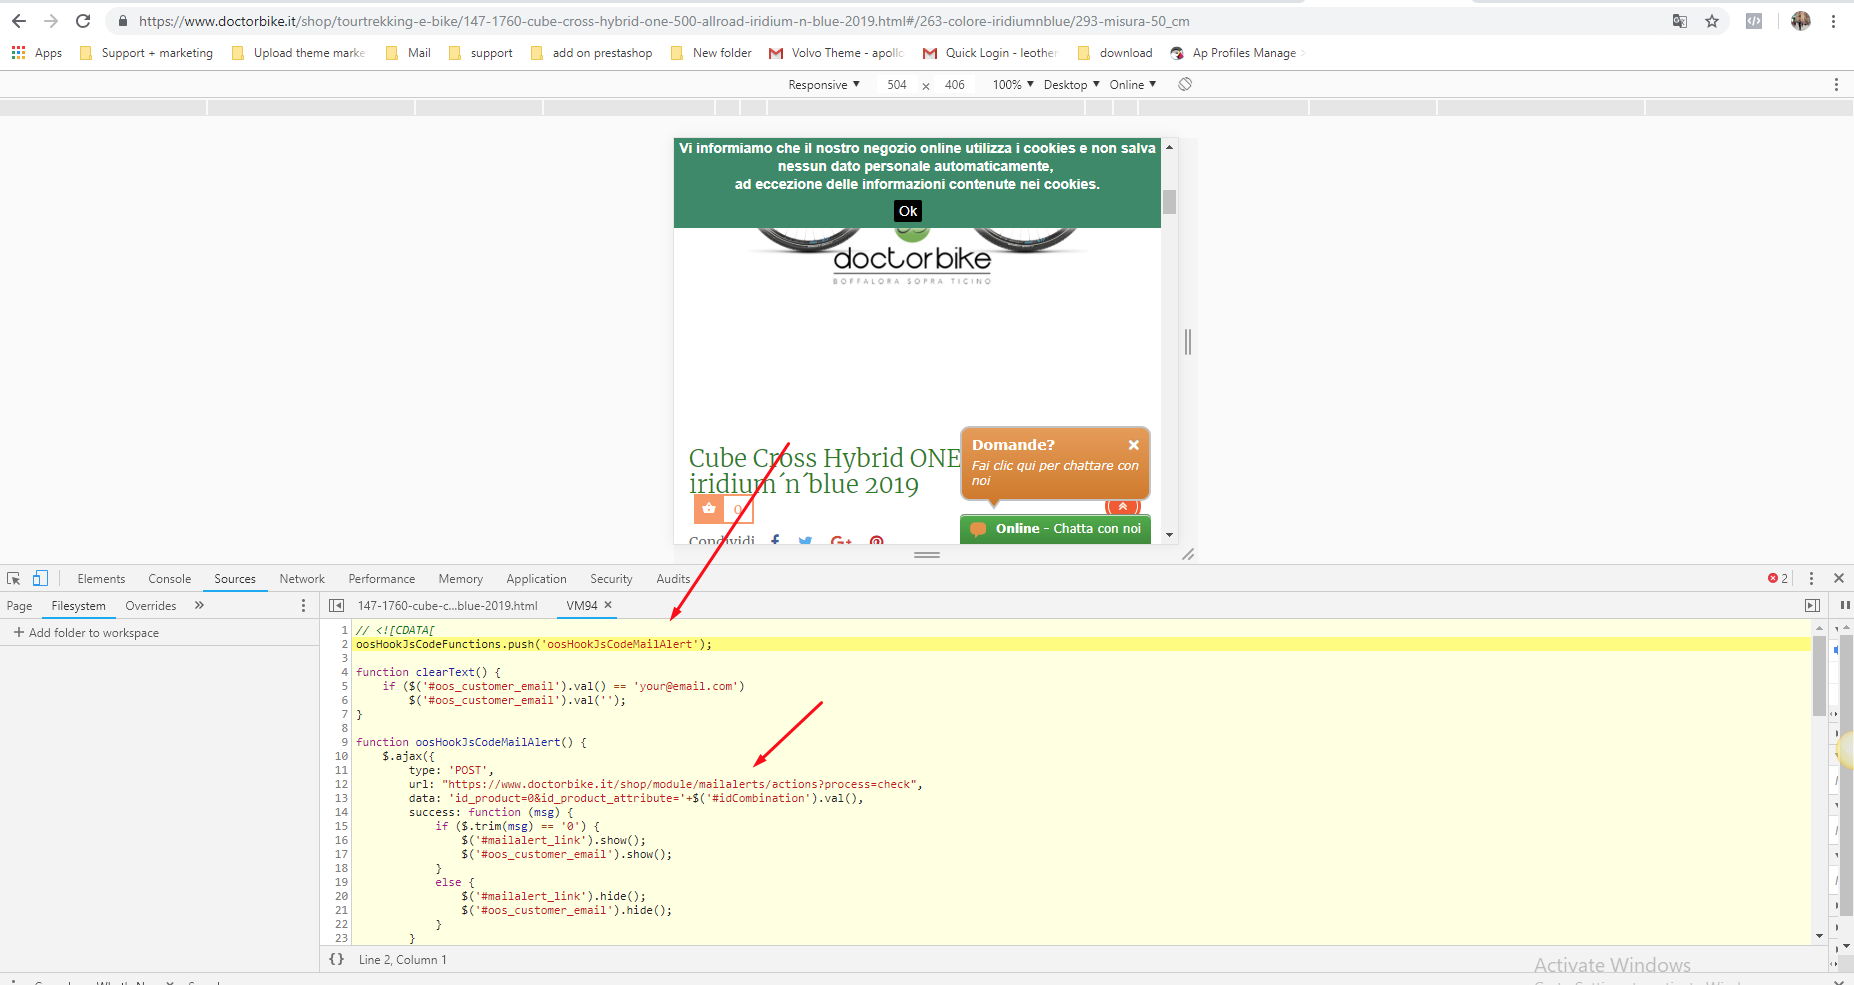Select the Overrides navigator tab
This screenshot has width=1854, height=985.
coord(151,605)
